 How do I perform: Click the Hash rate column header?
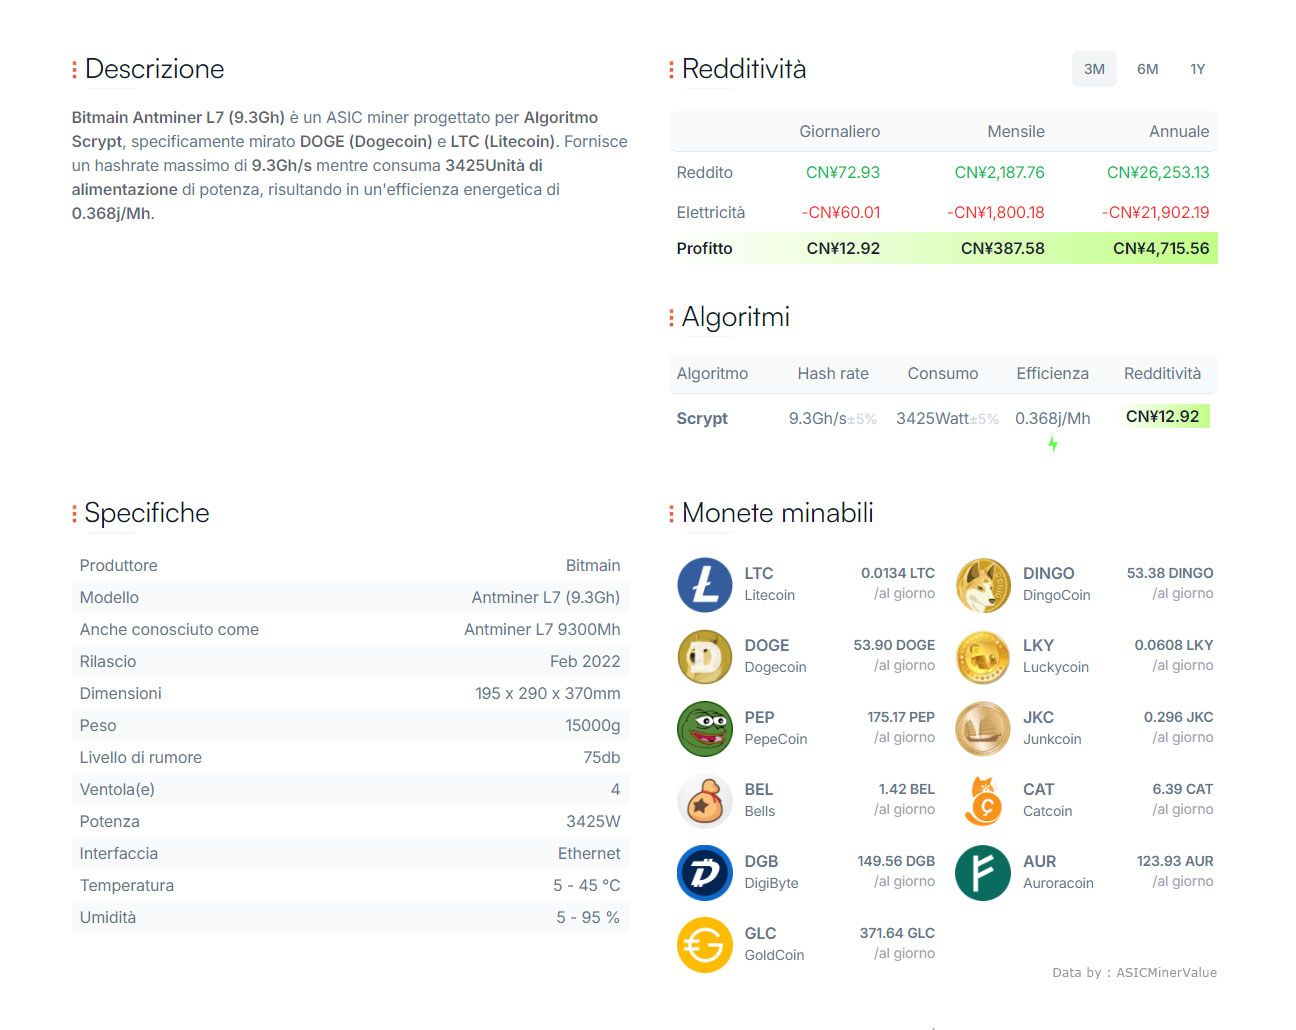point(833,373)
